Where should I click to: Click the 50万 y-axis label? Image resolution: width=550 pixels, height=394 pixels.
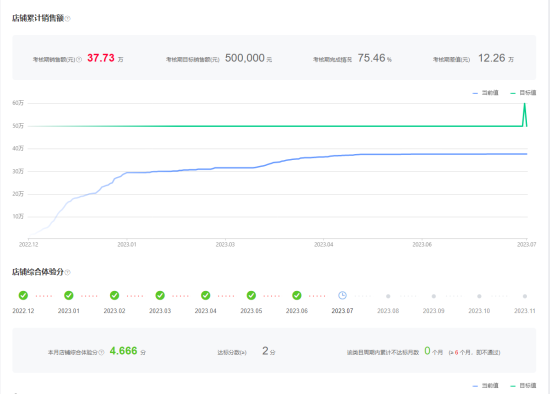[18, 126]
